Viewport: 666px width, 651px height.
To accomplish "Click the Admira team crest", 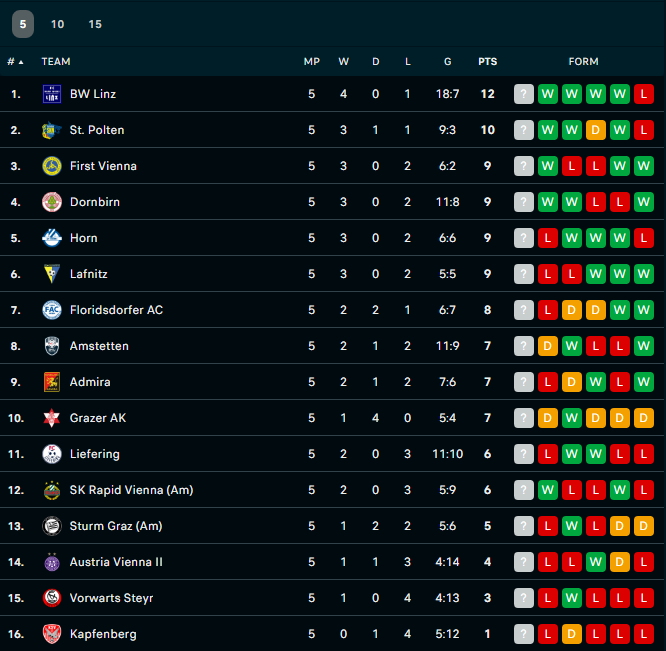I will click(52, 382).
